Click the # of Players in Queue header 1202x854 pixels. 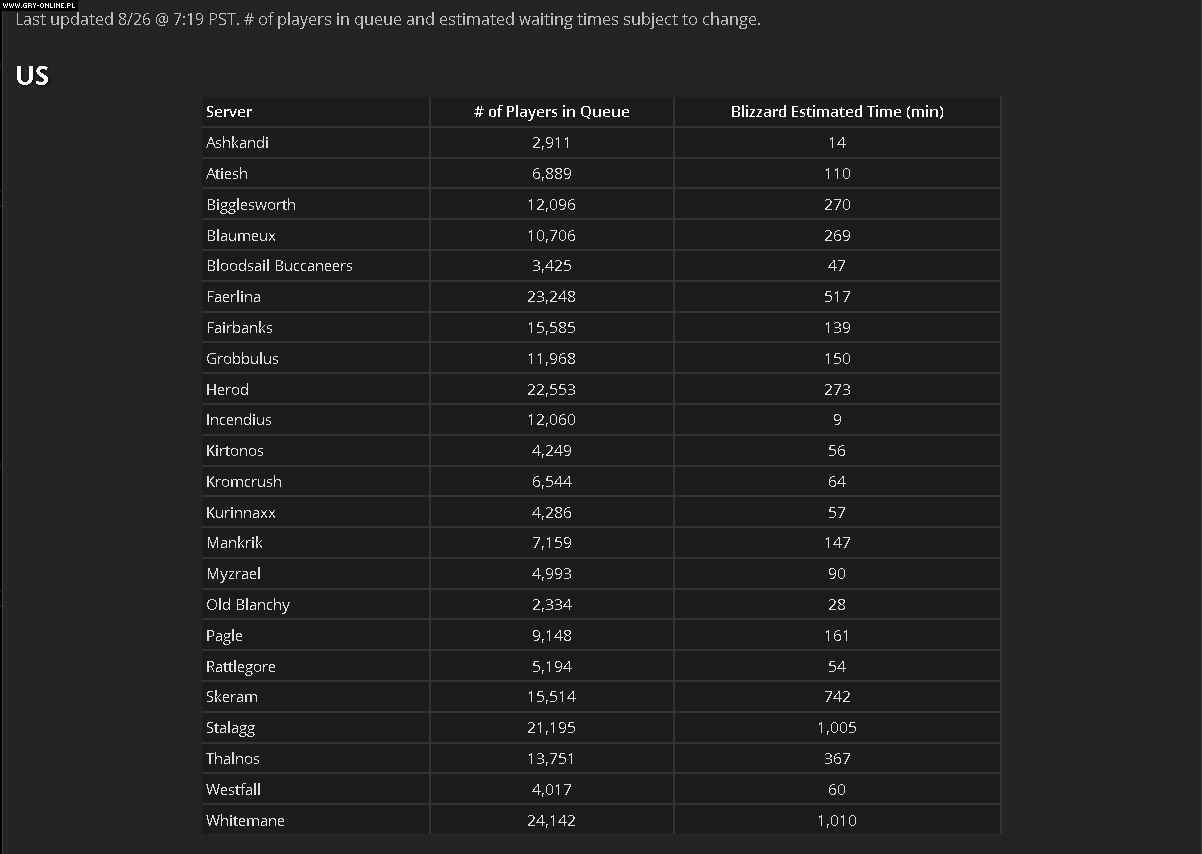(552, 112)
